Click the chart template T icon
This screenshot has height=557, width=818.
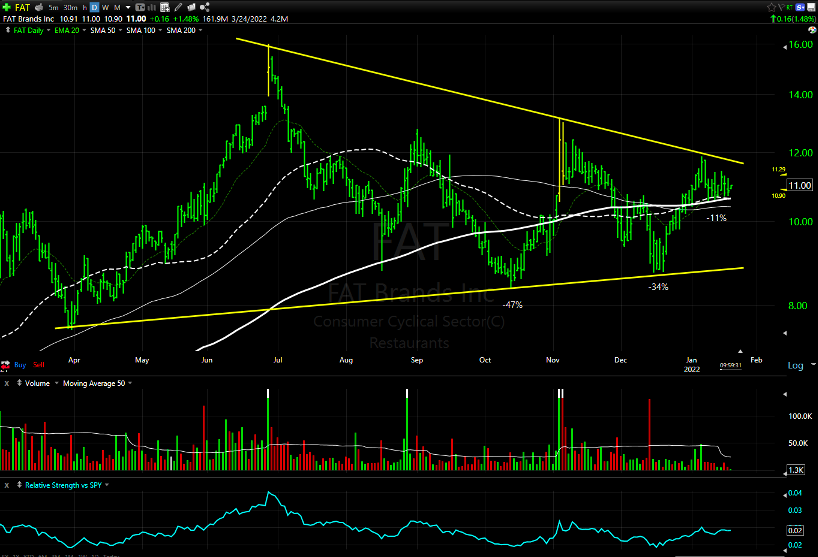tap(140, 7)
